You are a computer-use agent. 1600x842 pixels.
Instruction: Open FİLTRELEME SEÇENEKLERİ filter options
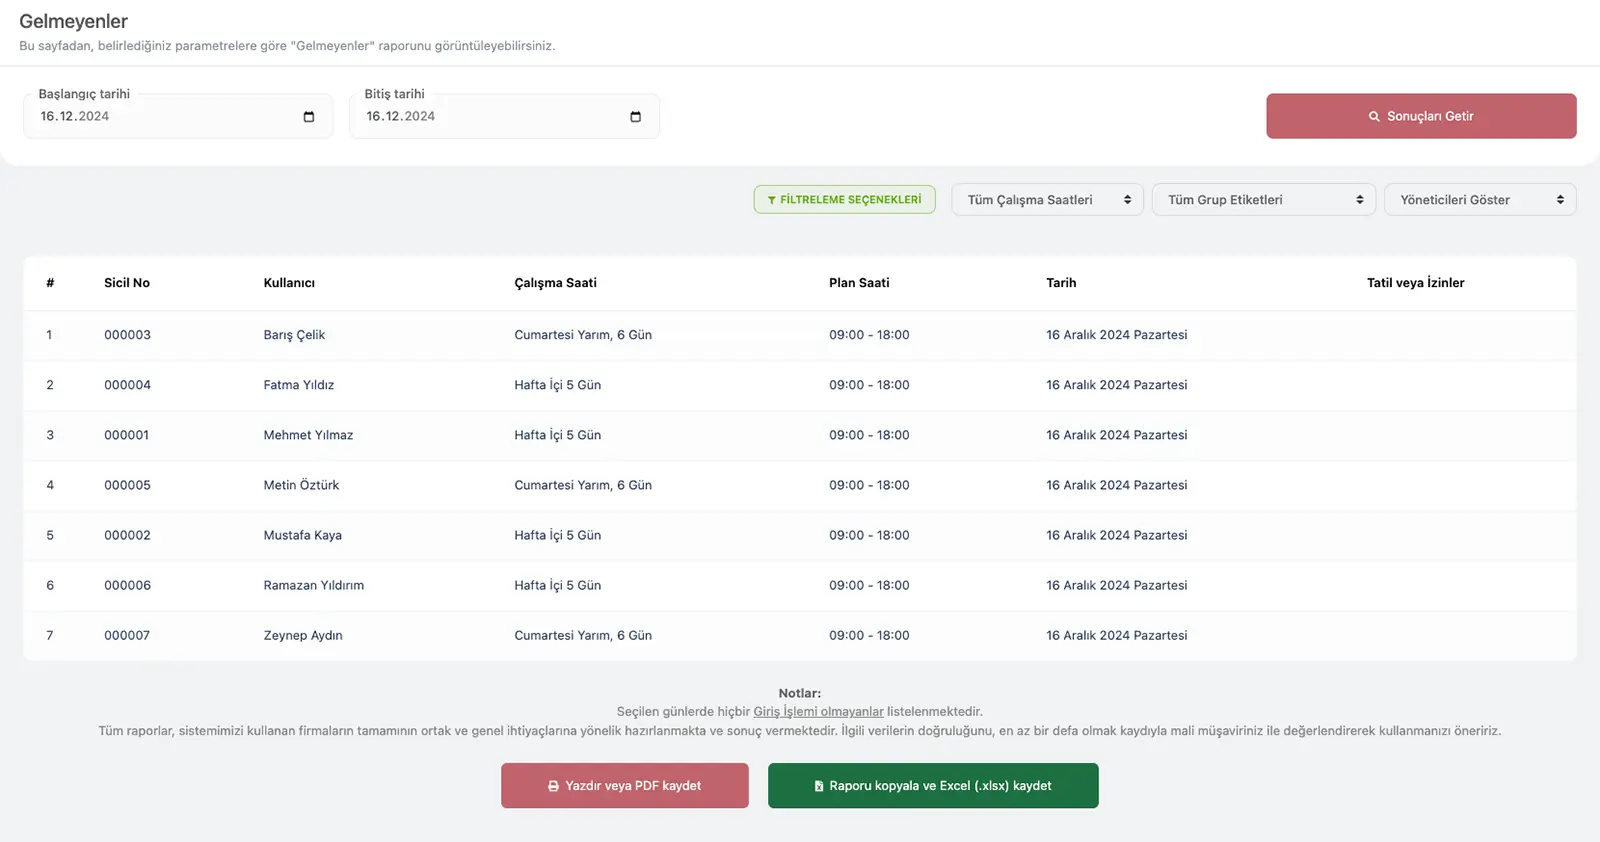[844, 200]
